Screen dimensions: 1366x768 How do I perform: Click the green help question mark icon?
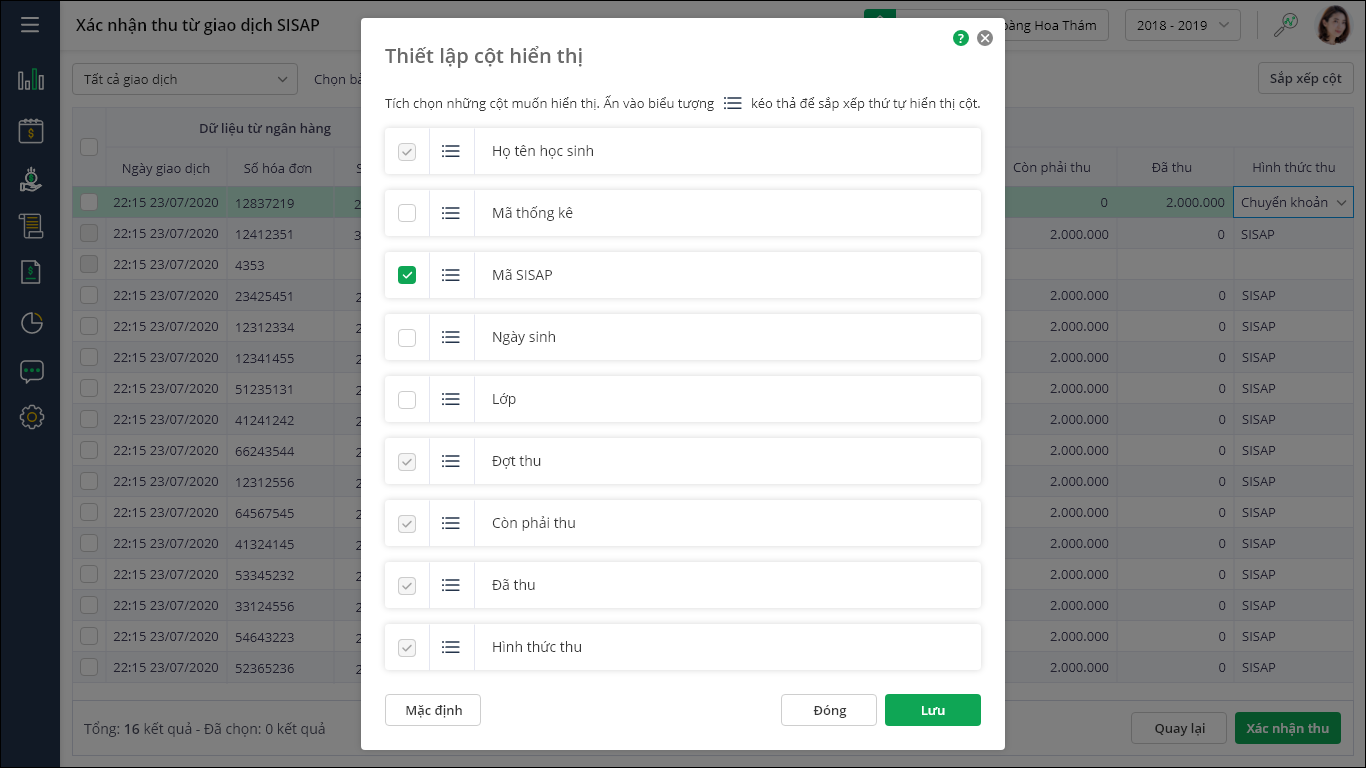click(x=961, y=38)
